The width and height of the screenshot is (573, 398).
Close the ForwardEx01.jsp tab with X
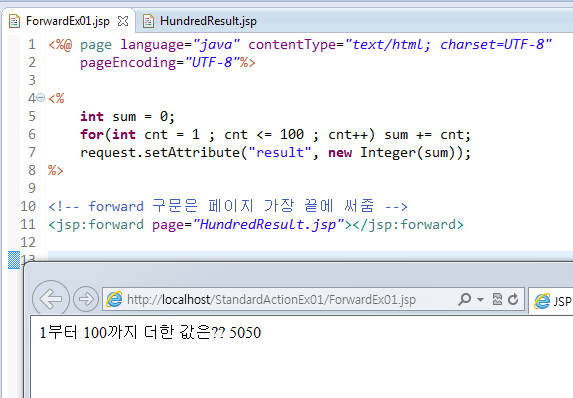pos(123,21)
